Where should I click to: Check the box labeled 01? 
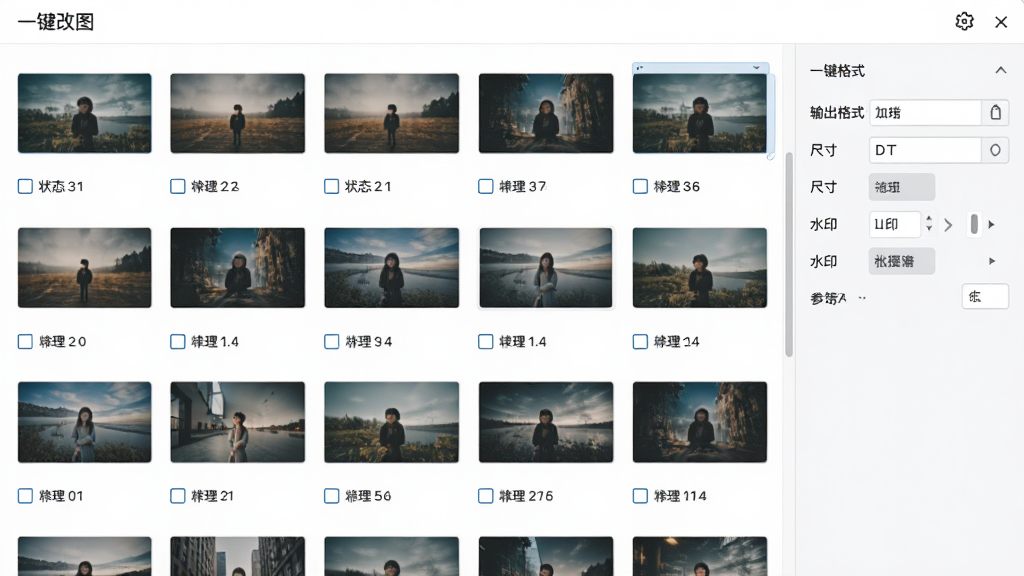click(25, 496)
